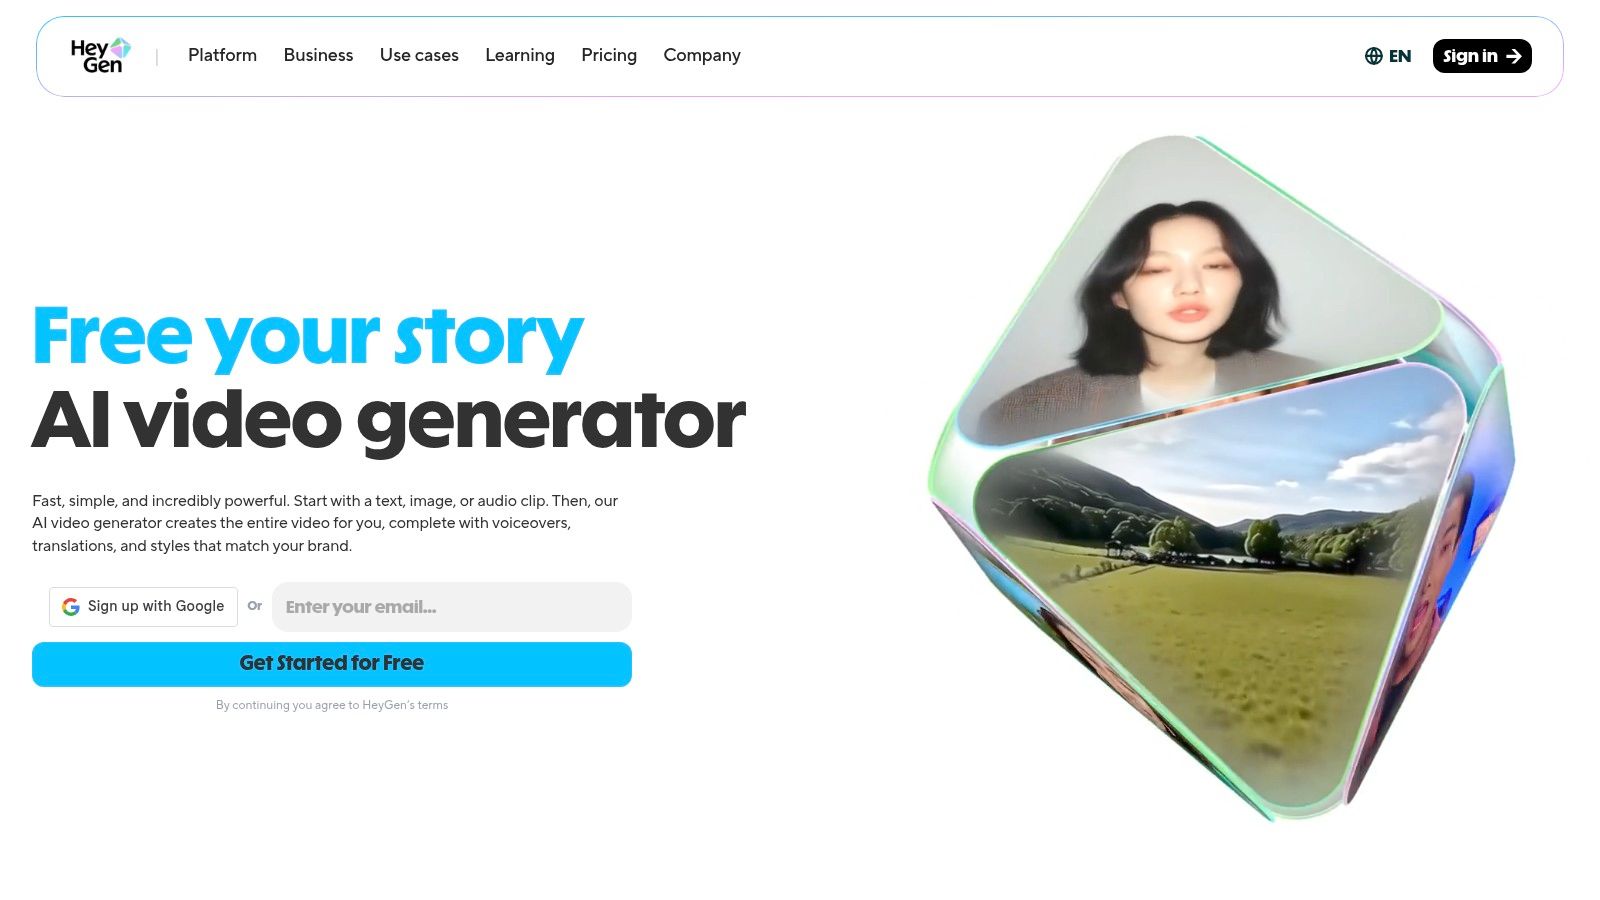Click the globe language icon

point(1374,56)
